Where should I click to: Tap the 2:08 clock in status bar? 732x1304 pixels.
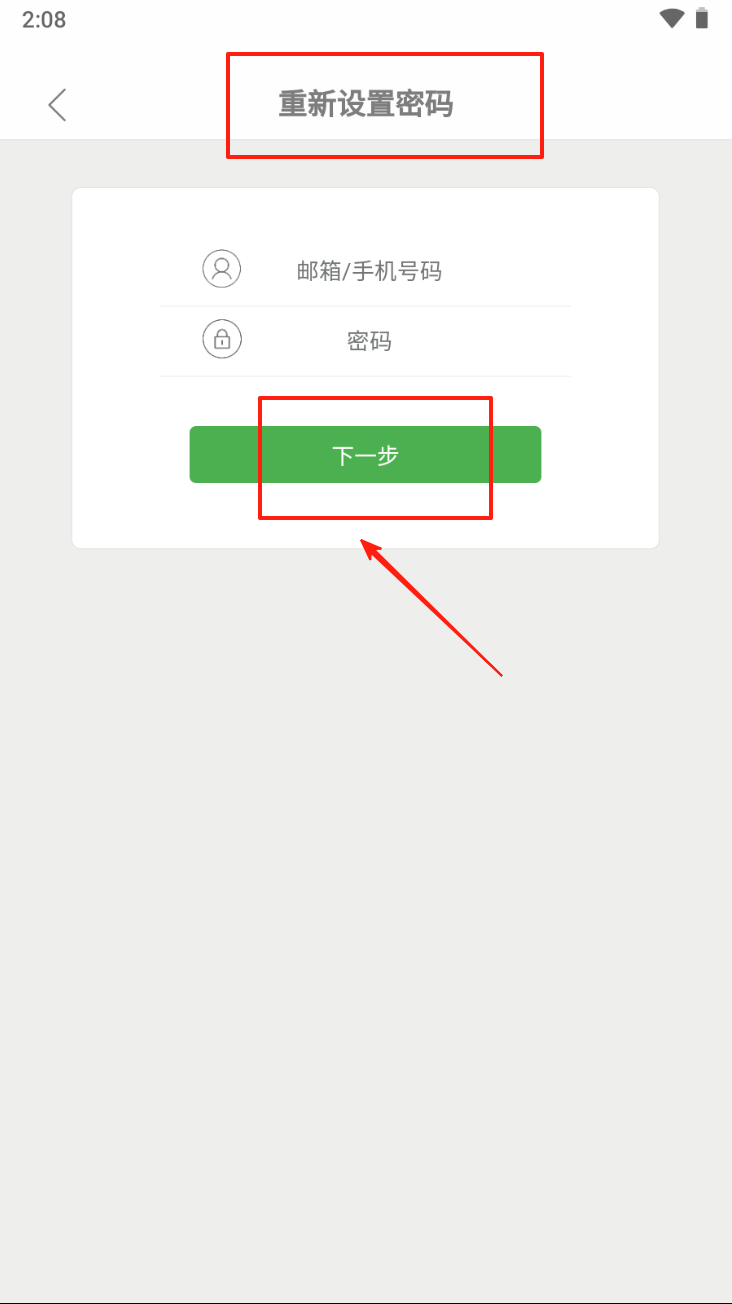tap(44, 19)
